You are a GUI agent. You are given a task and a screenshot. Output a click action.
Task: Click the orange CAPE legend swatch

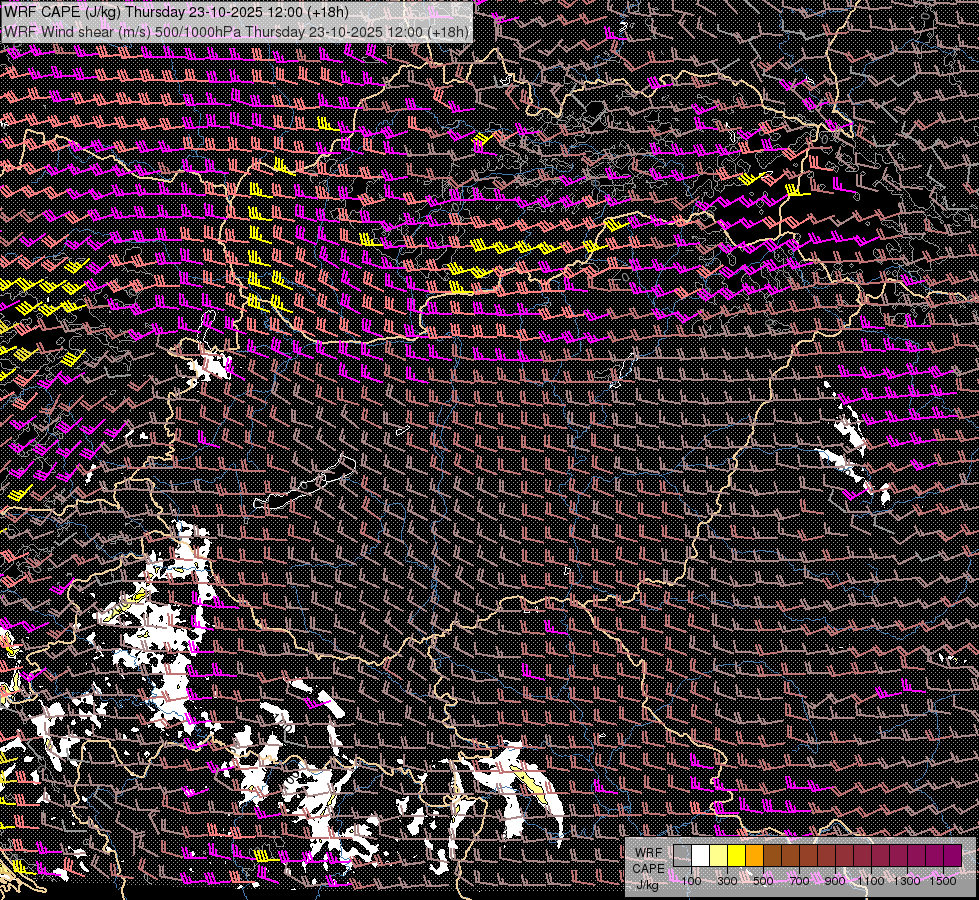754,856
